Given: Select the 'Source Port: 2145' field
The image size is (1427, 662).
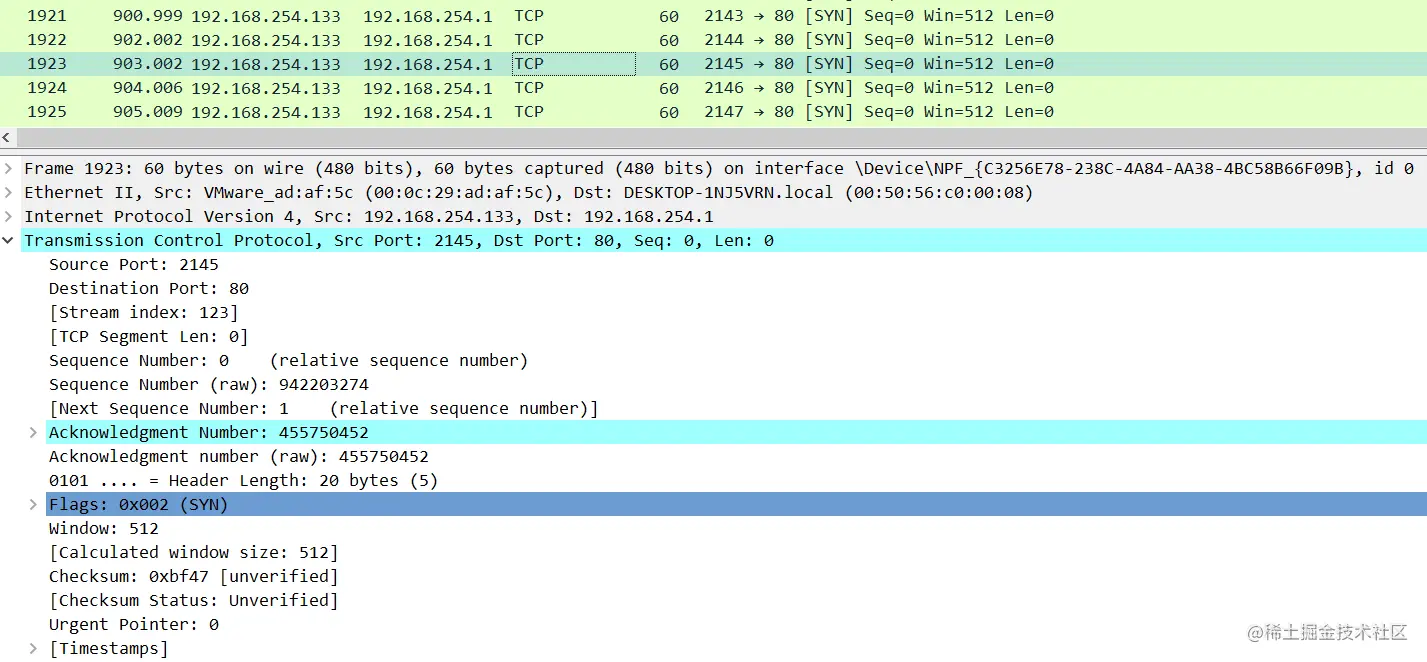Looking at the screenshot, I should tap(134, 264).
